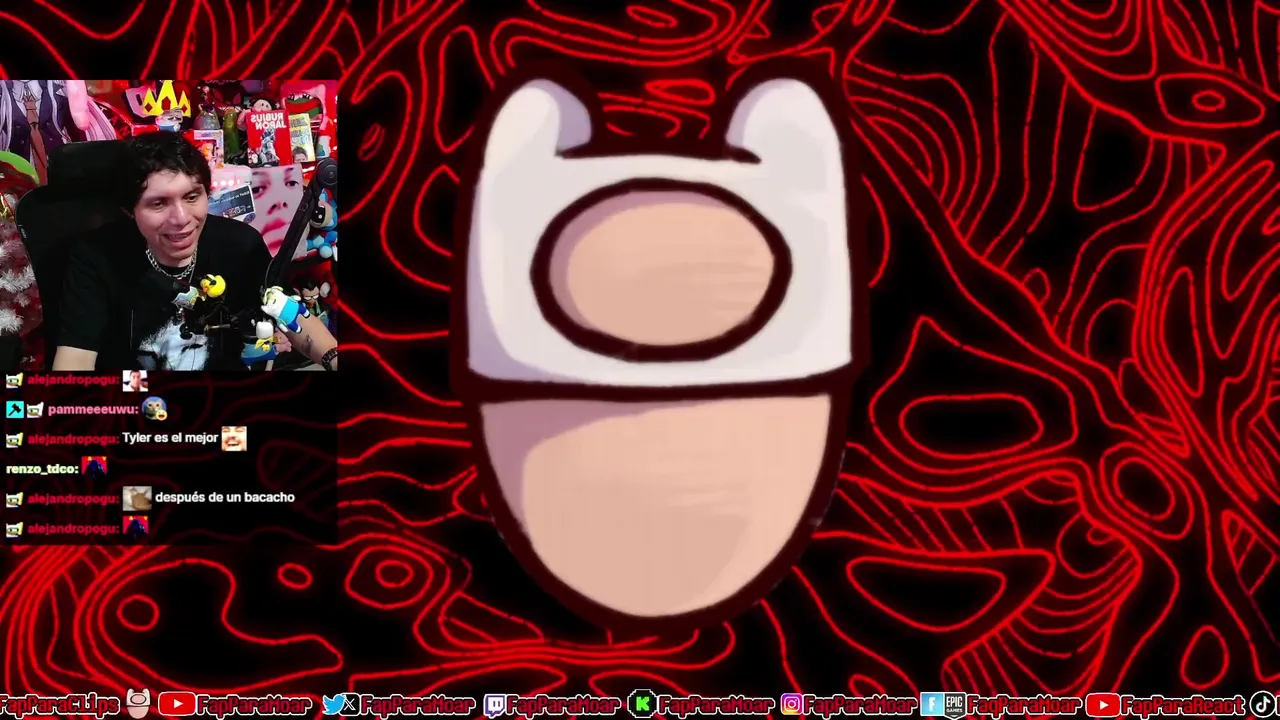
Task: Click username 'renzo_tdco' in chat
Action: pyautogui.click(x=42, y=469)
